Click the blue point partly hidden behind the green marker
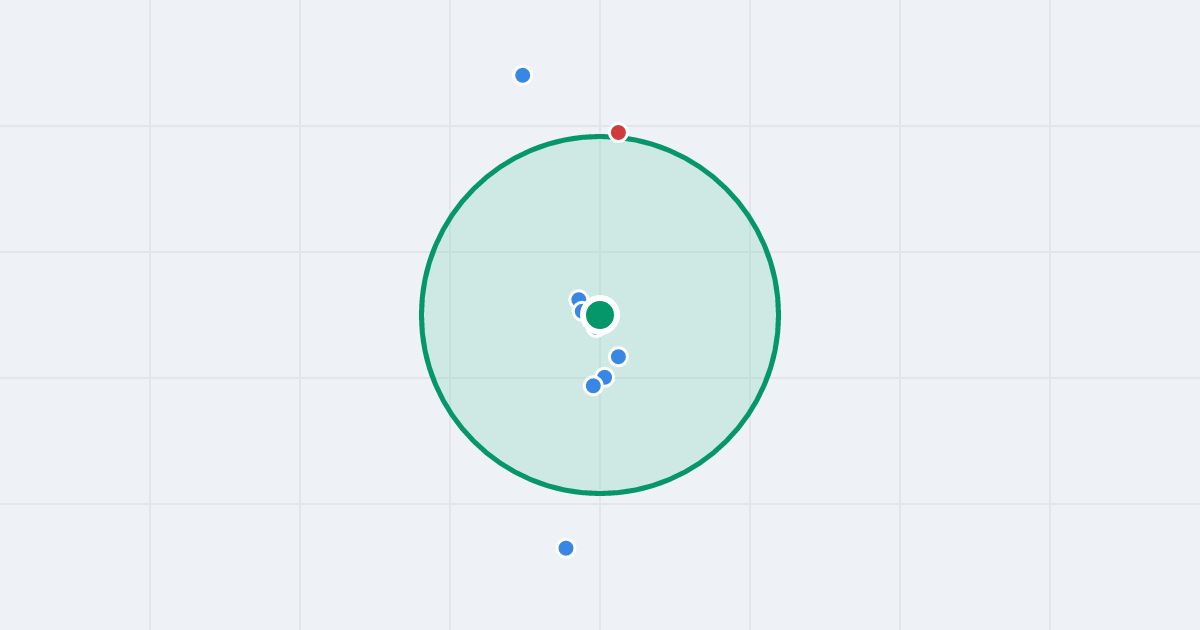The image size is (1200, 630). coord(582,311)
